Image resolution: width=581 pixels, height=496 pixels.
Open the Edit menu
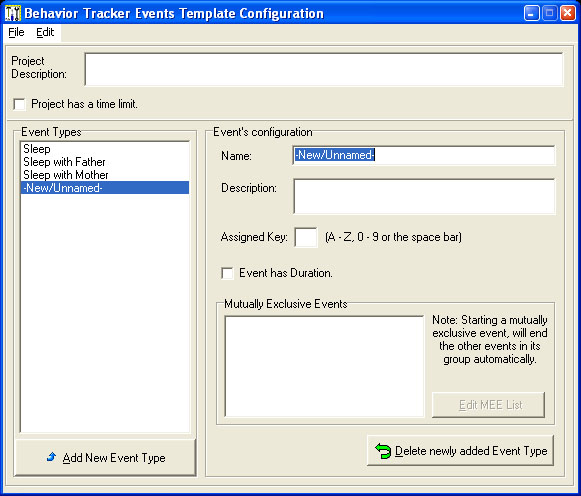point(45,33)
